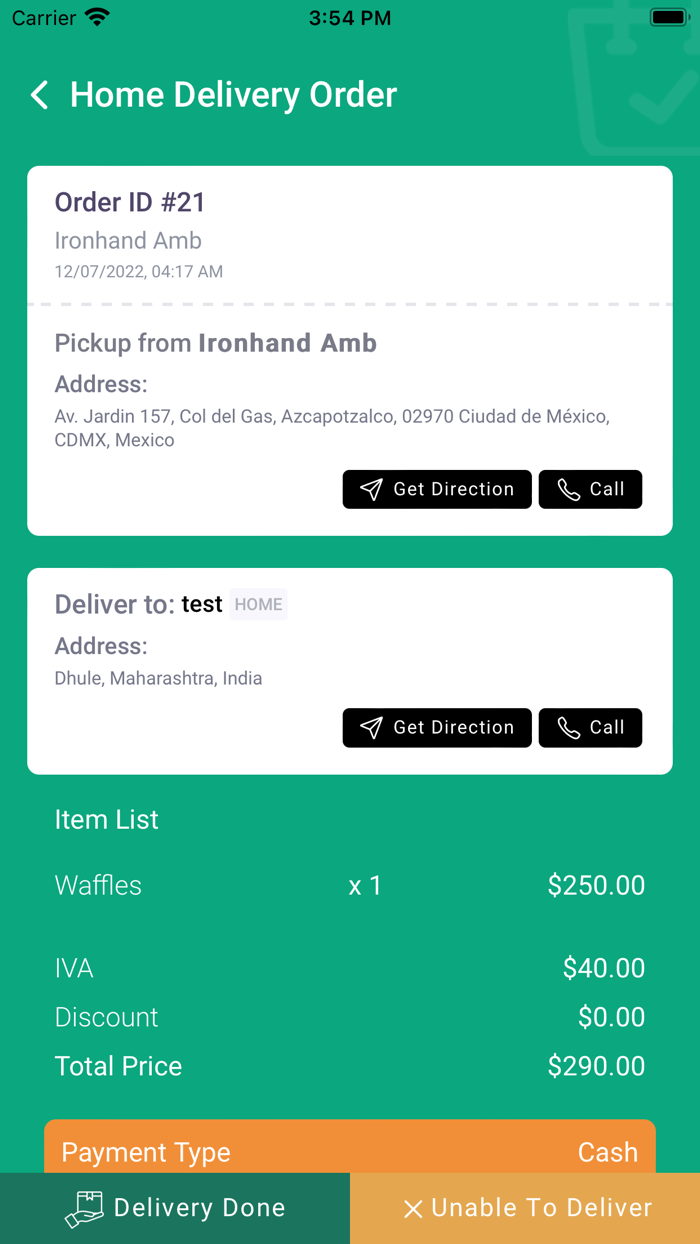Mark the order as Delivery Done
This screenshot has width=700, height=1244.
(x=175, y=1208)
